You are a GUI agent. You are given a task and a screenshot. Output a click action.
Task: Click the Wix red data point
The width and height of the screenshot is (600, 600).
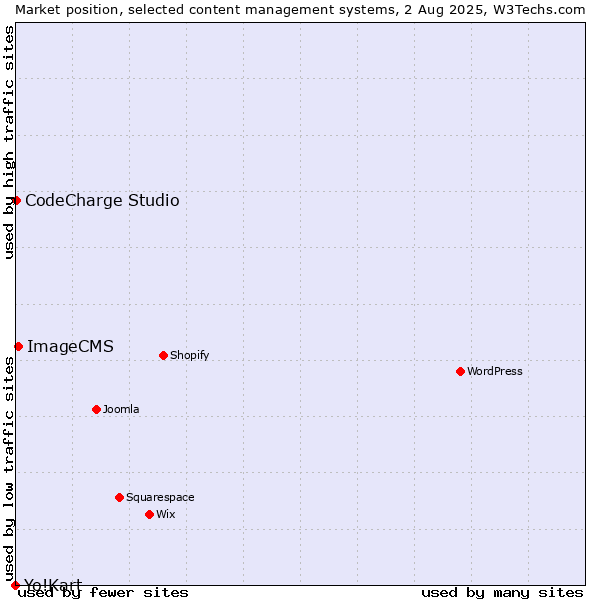click(x=150, y=514)
